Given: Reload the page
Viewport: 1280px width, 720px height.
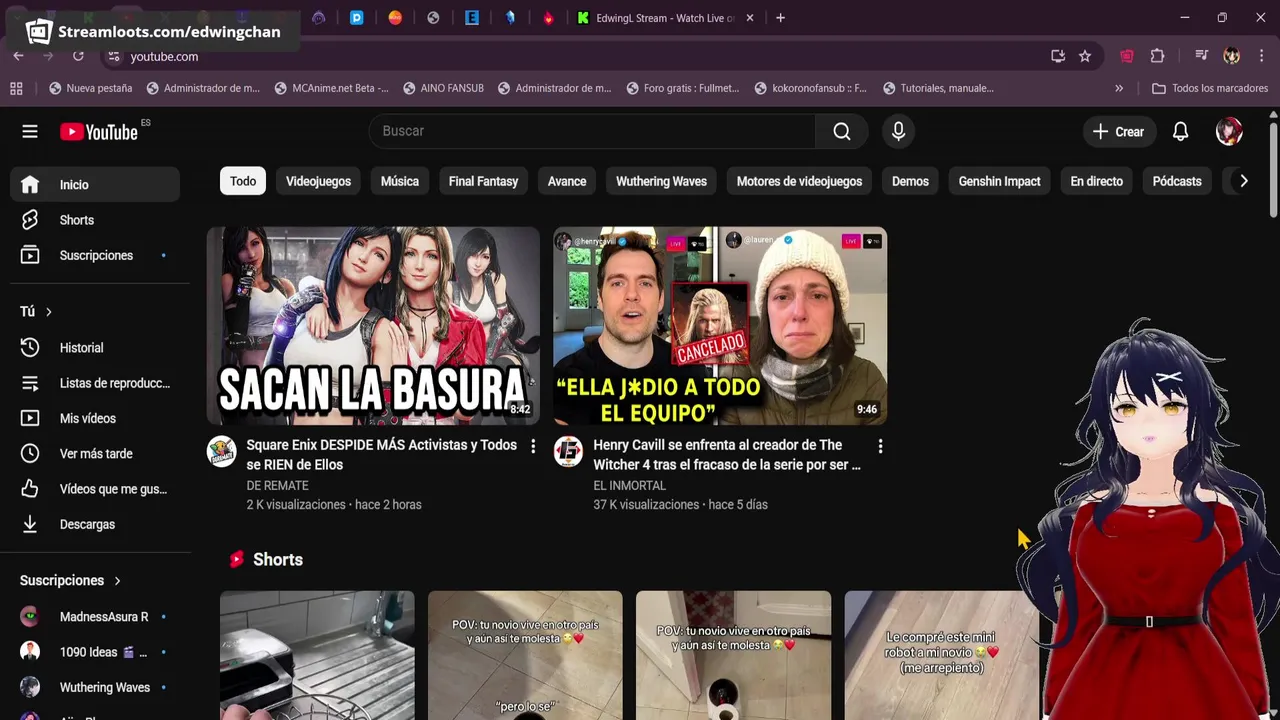Looking at the screenshot, I should coord(78,56).
